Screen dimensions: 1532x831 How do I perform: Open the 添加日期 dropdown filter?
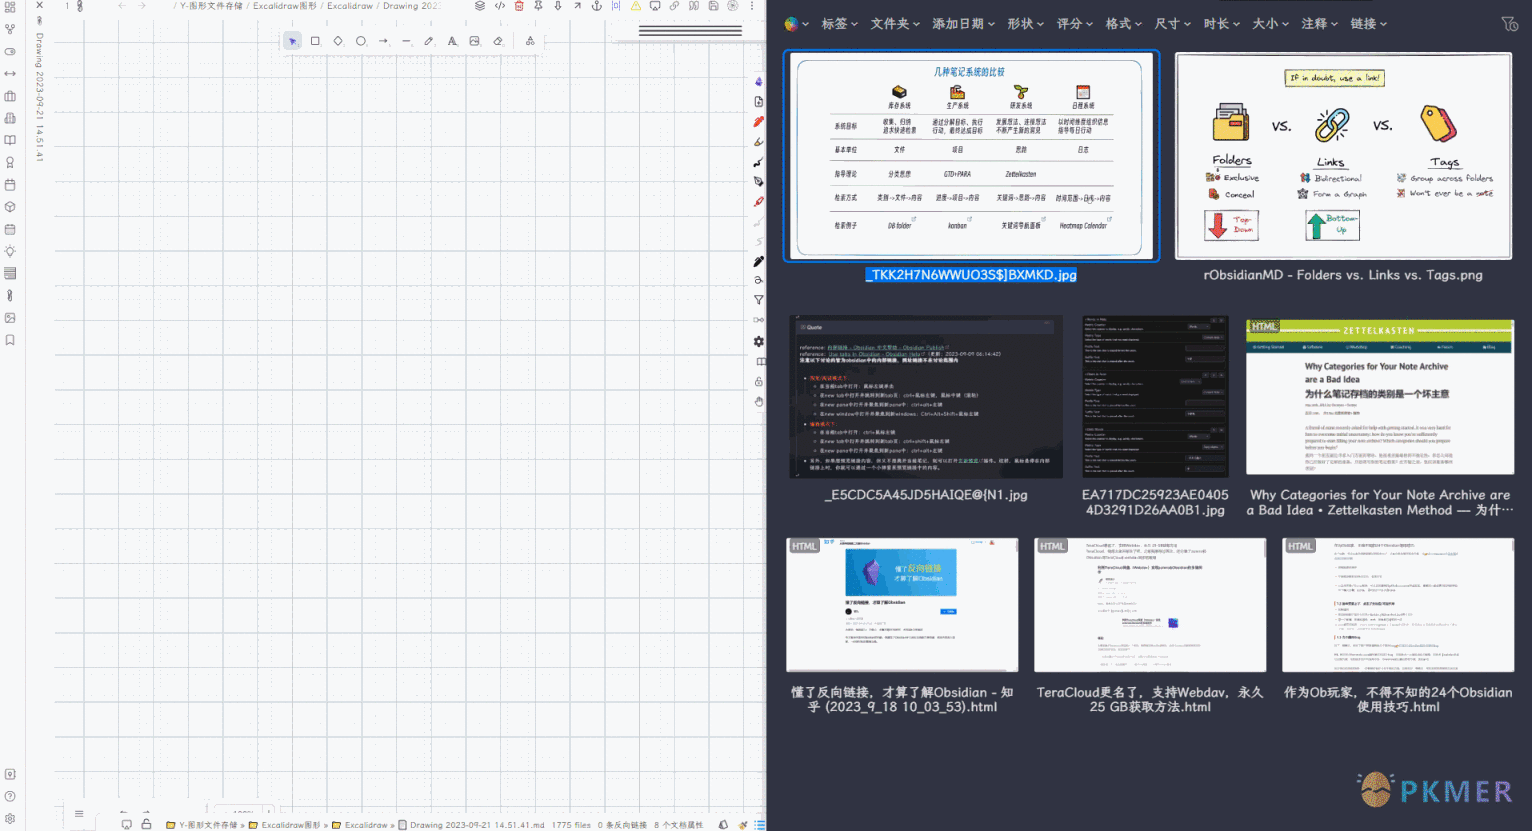click(963, 23)
